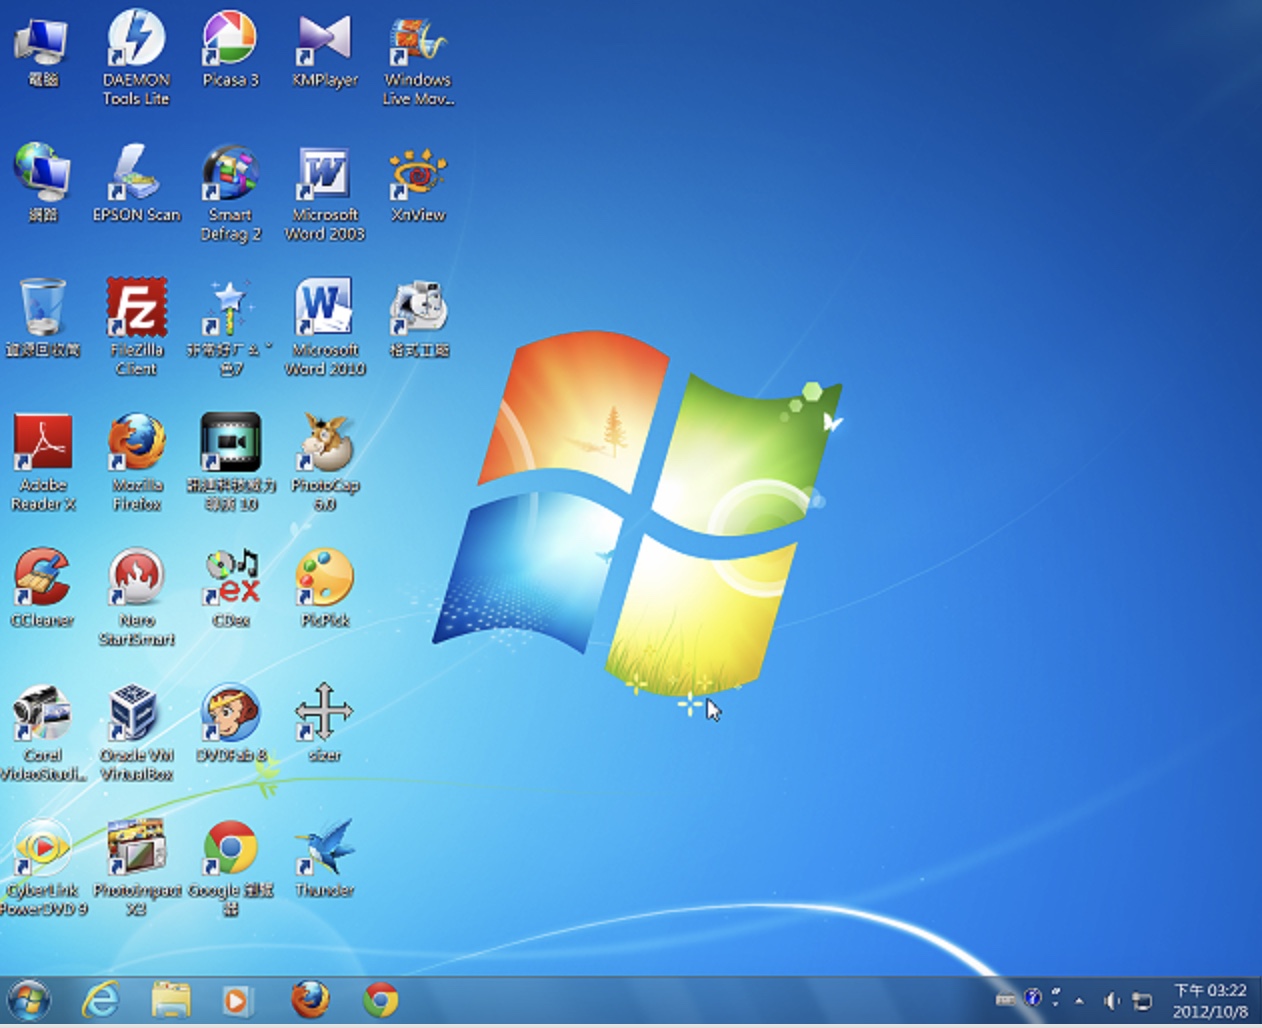Select the sizer desktop shortcut

[325, 724]
